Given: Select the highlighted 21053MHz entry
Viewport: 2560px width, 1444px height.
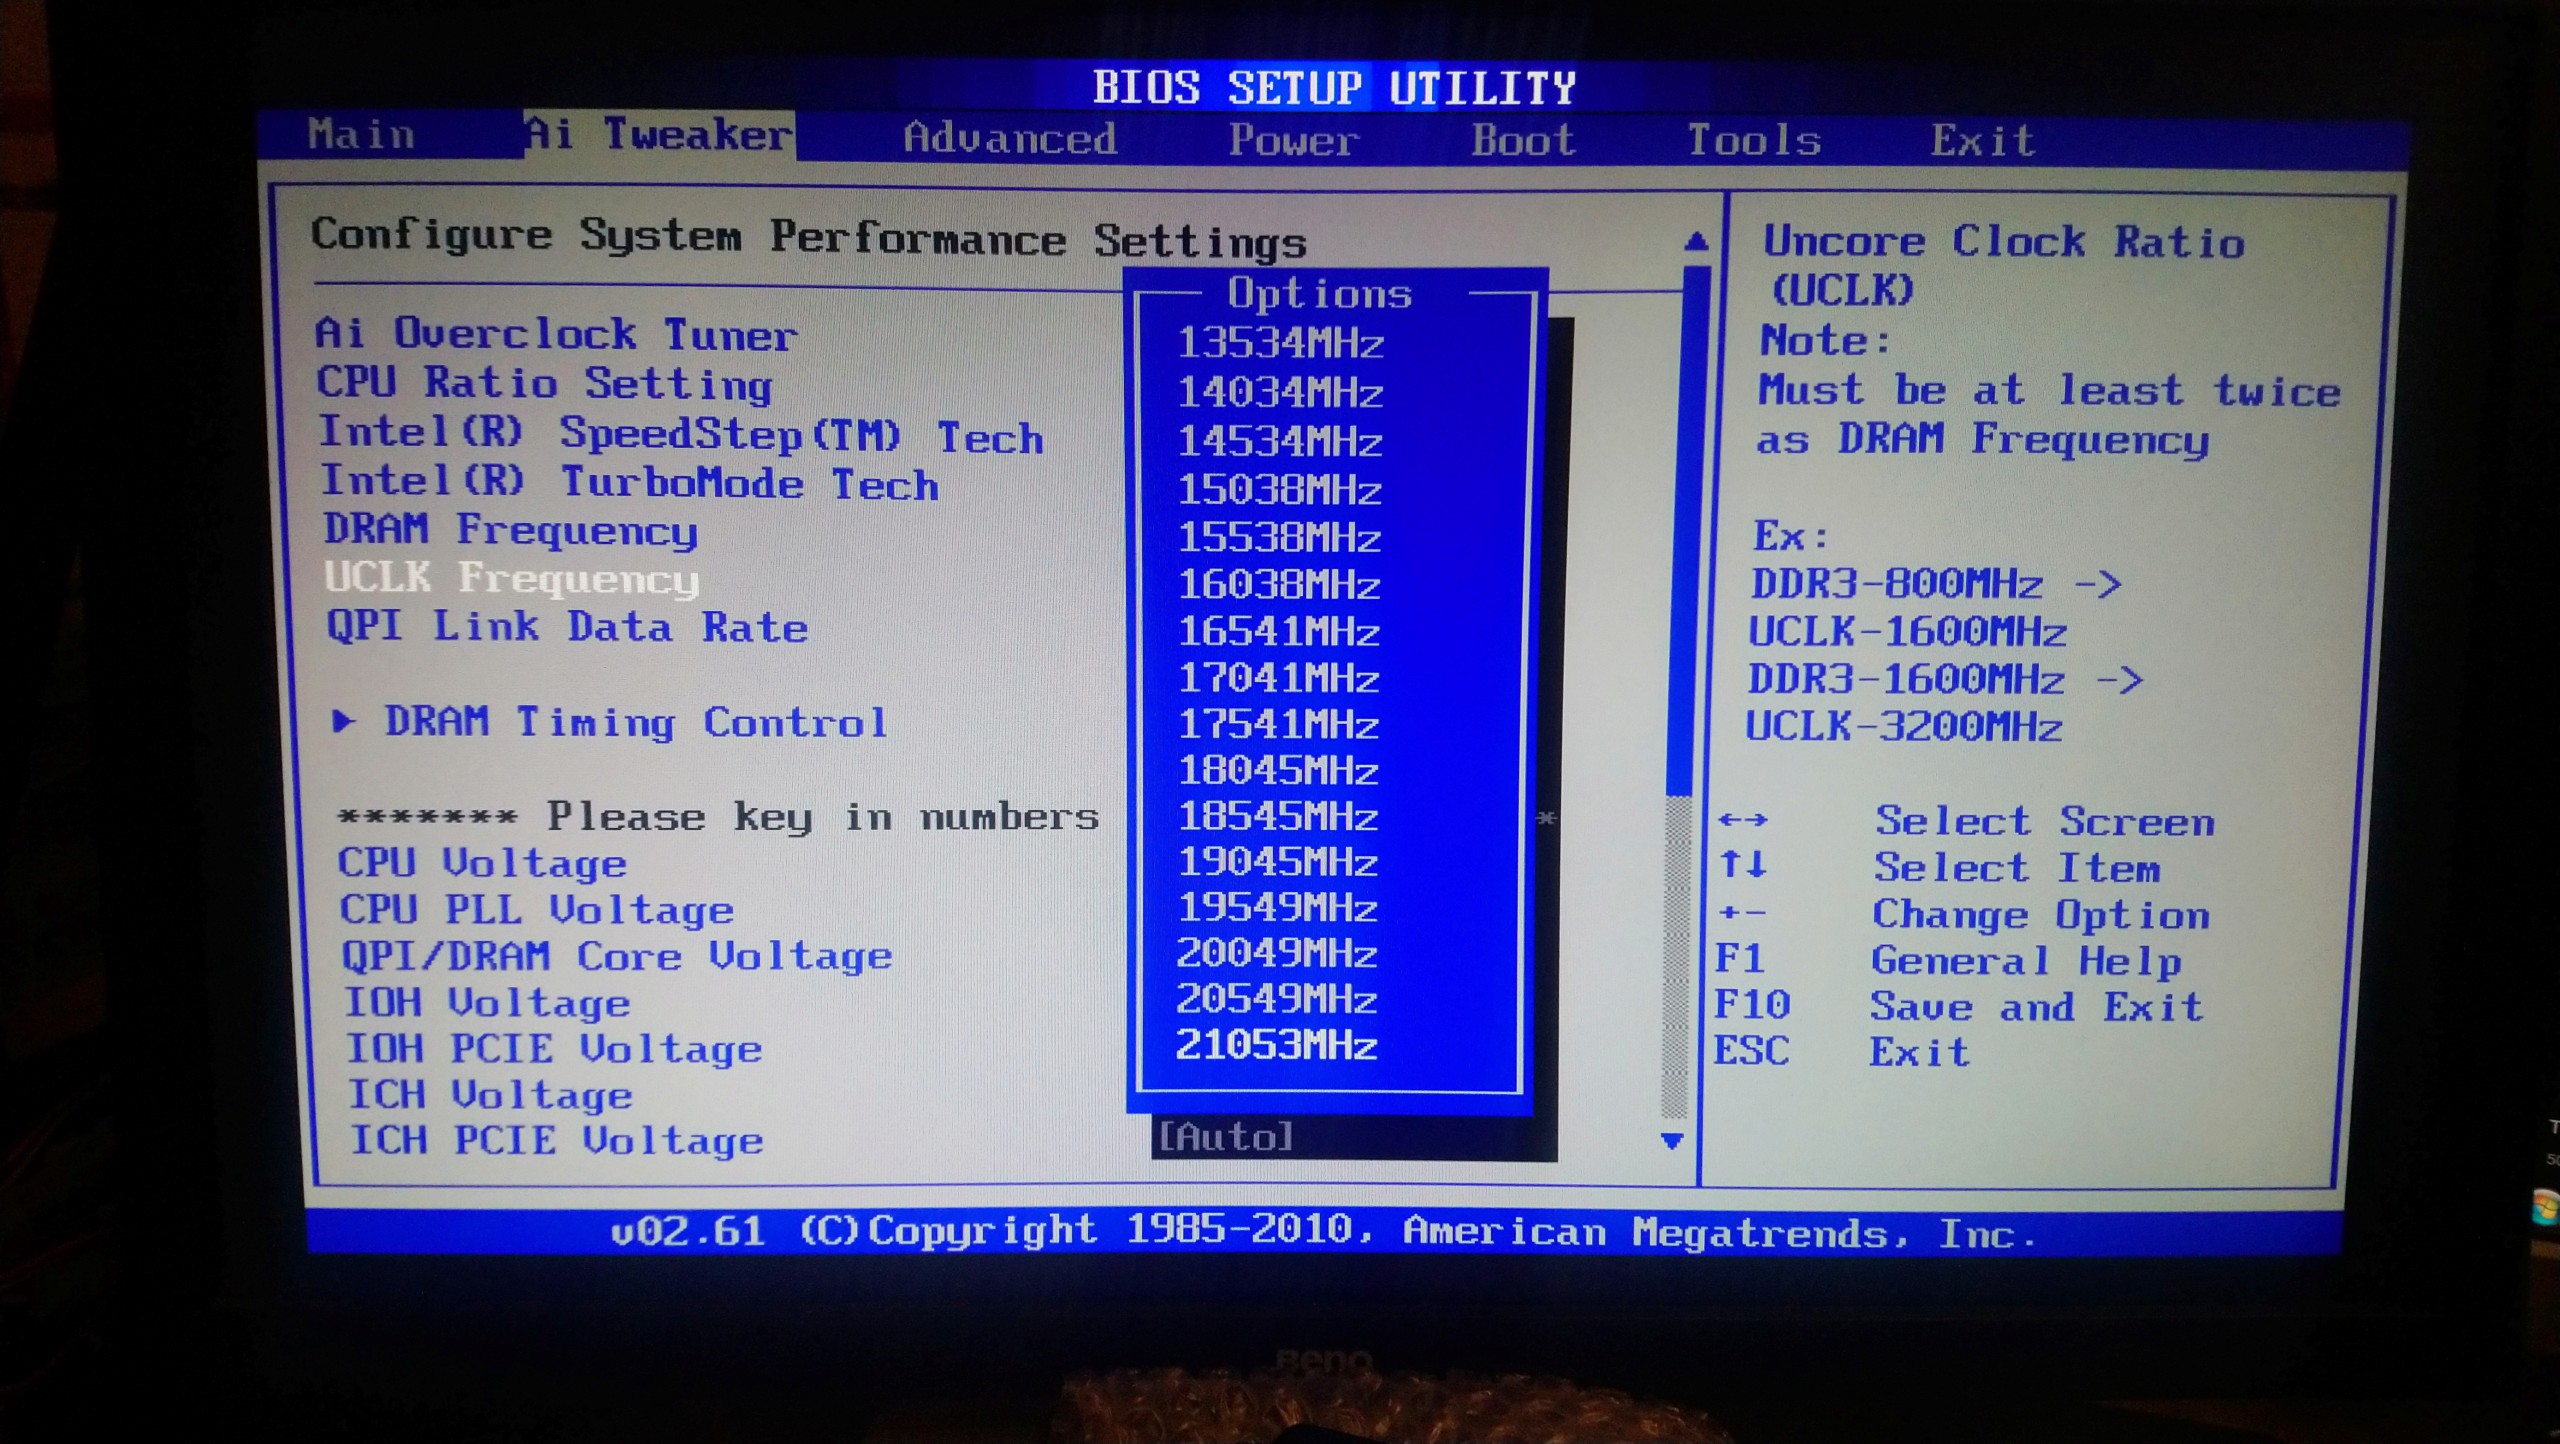Looking at the screenshot, I should [x=1277, y=1046].
